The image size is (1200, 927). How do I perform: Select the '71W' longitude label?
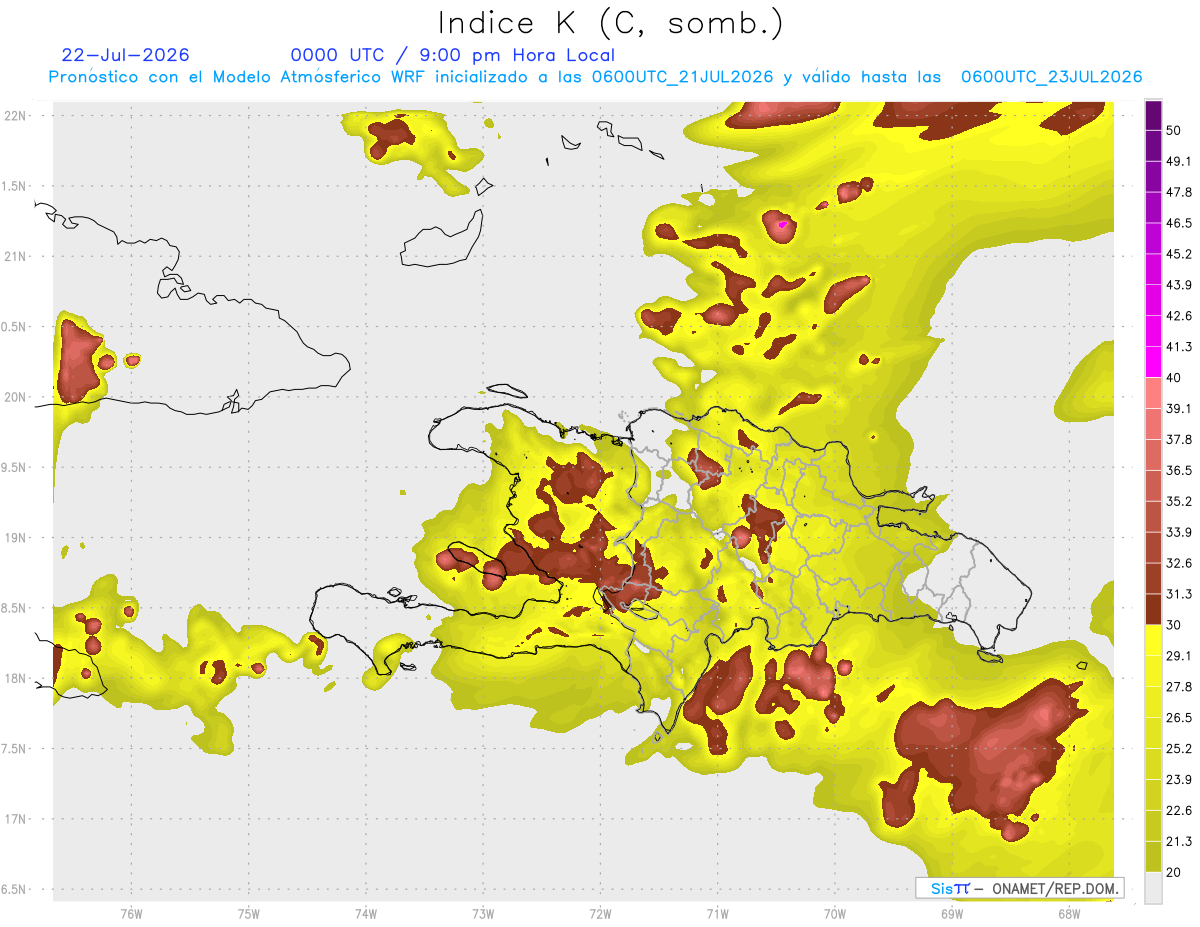tap(717, 912)
